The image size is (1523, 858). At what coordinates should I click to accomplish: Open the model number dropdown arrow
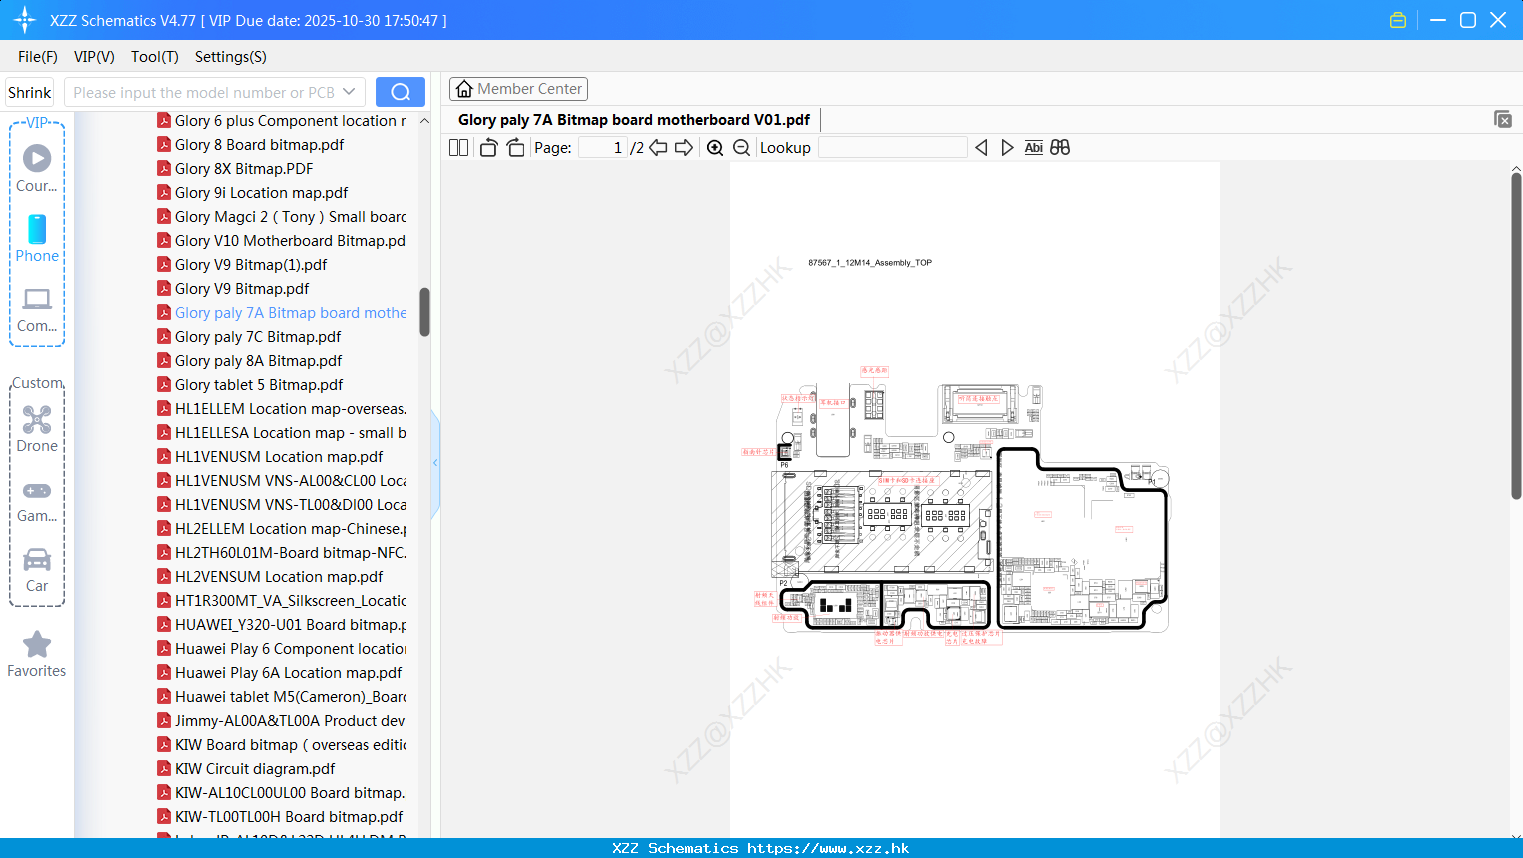pos(349,92)
